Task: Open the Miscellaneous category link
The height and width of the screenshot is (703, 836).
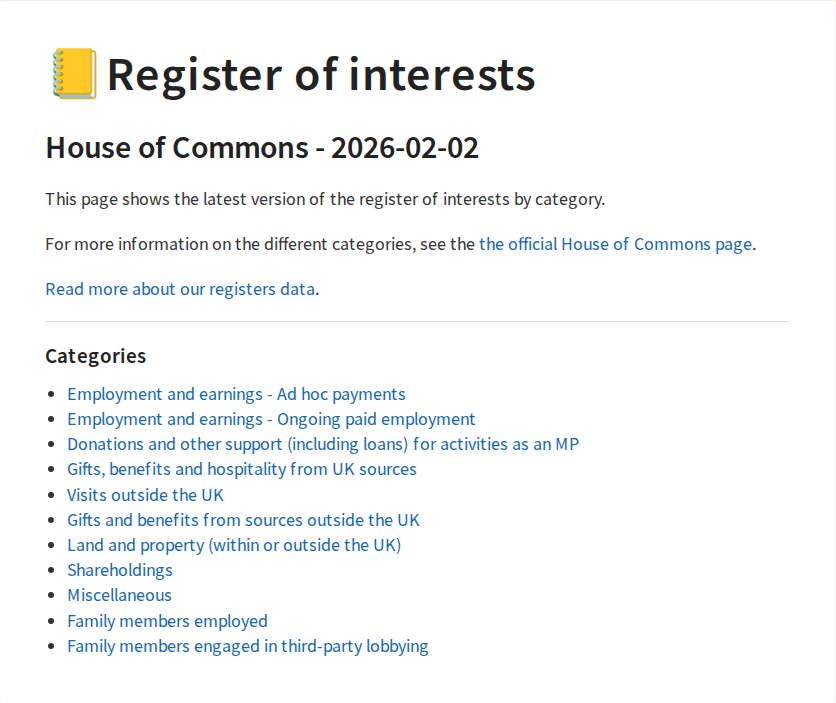Action: click(x=119, y=595)
